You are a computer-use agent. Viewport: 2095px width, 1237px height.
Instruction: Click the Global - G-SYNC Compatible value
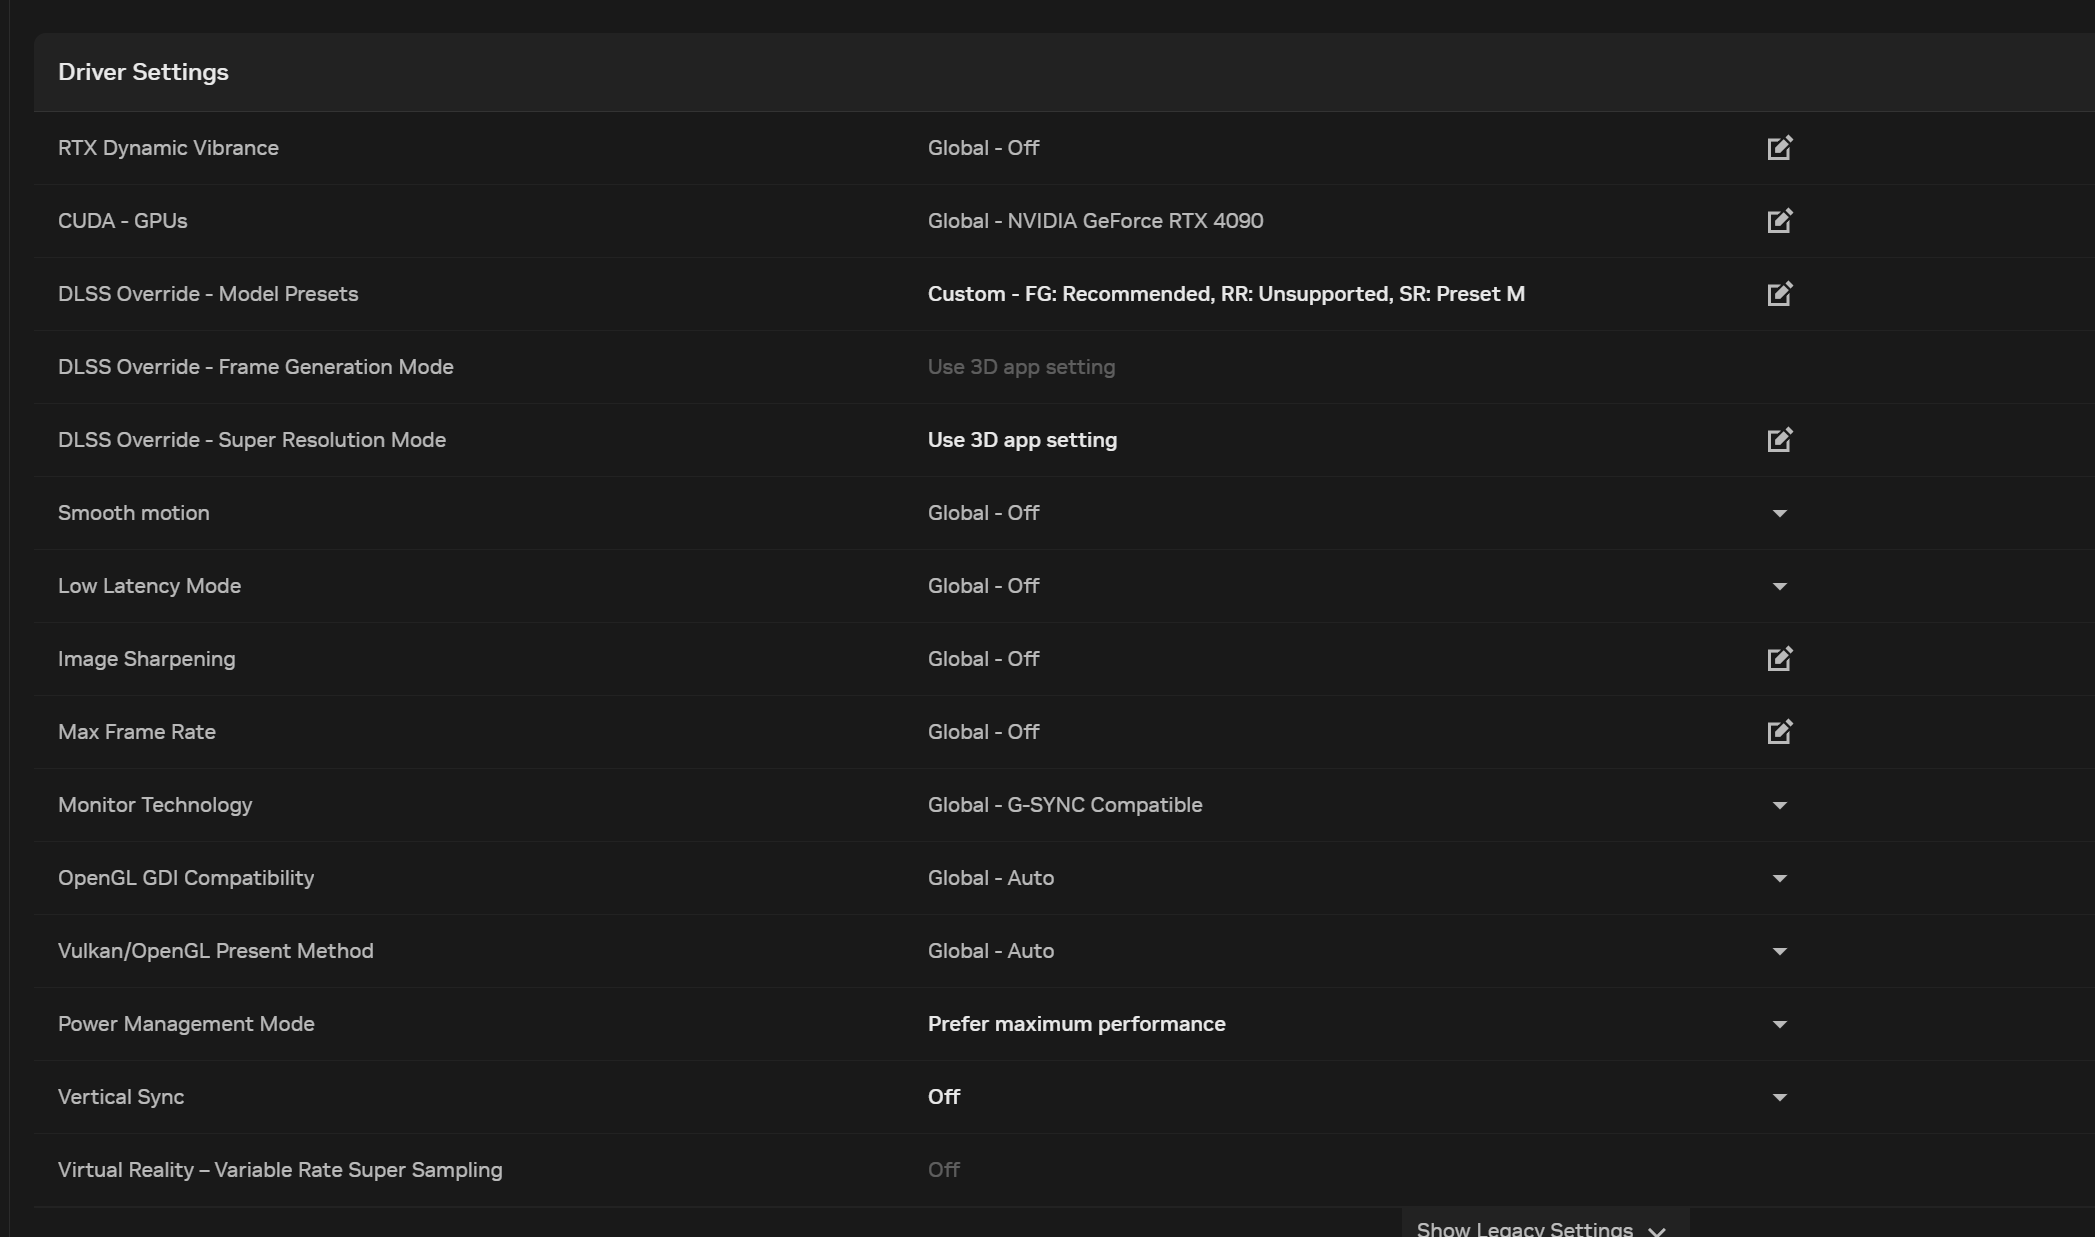pos(1064,805)
